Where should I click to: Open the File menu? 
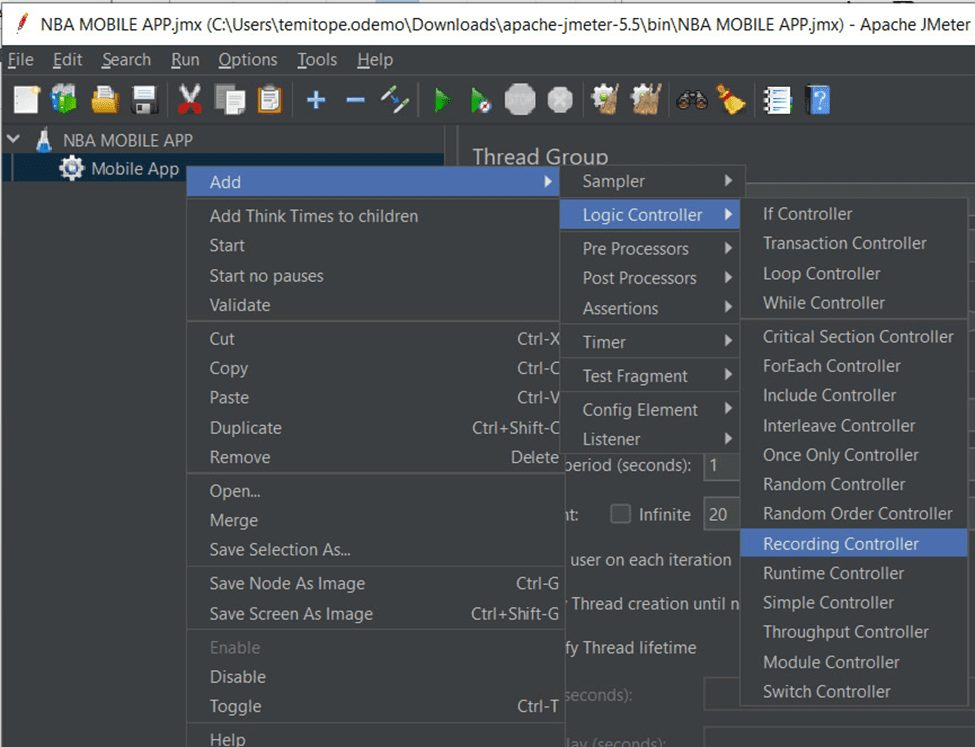pyautogui.click(x=21, y=60)
